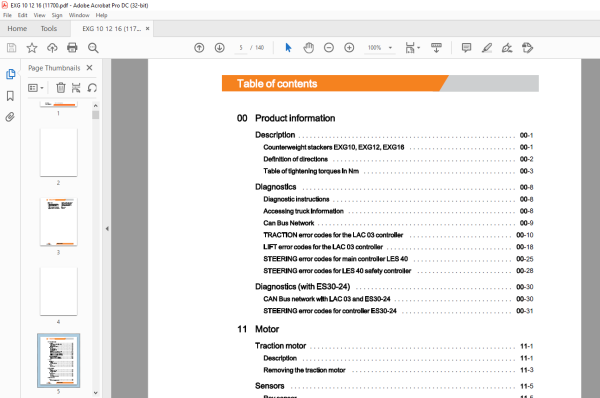Delete selected page with trash icon

60,88
